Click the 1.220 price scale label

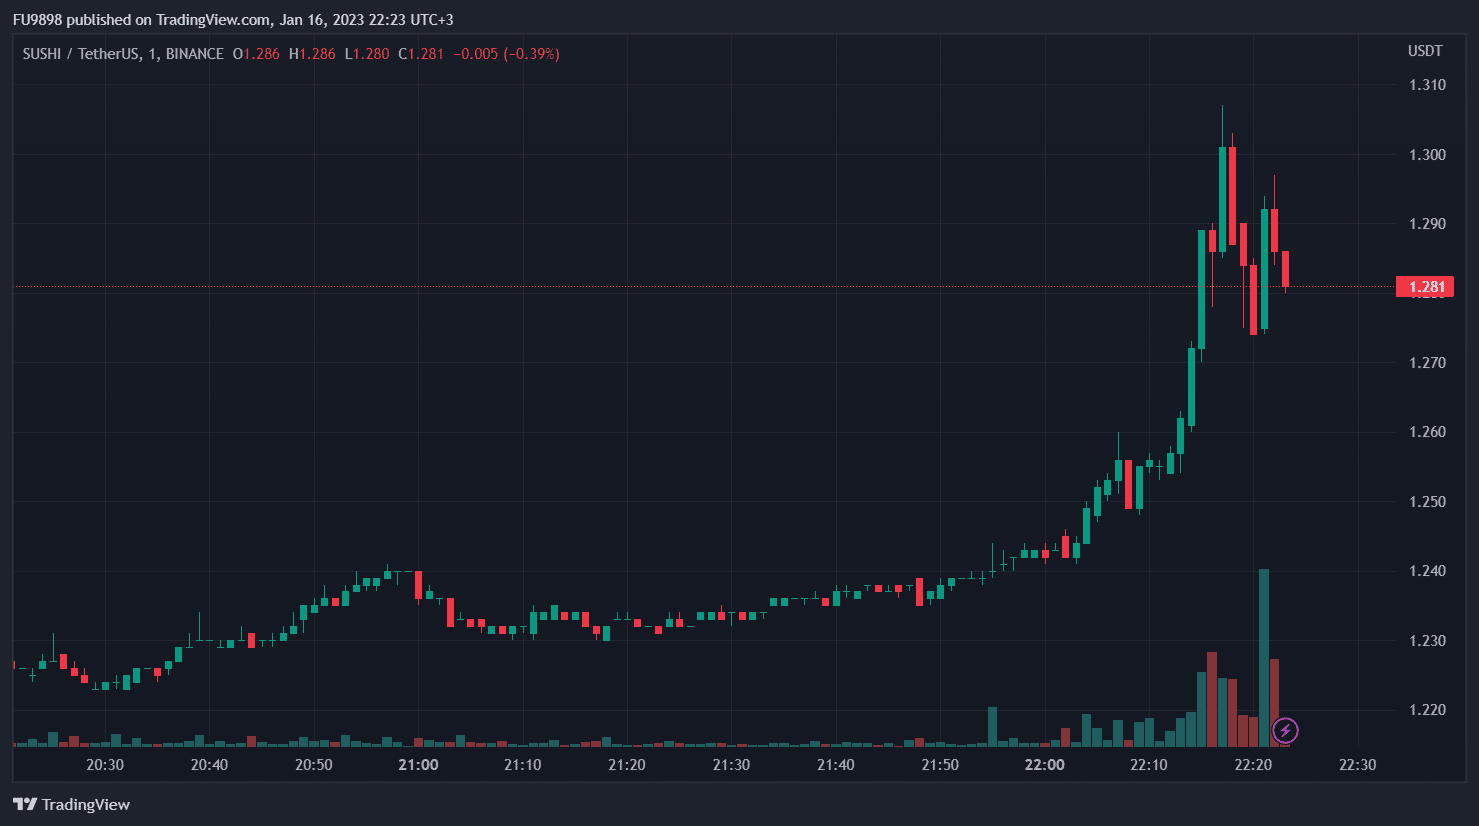1427,710
